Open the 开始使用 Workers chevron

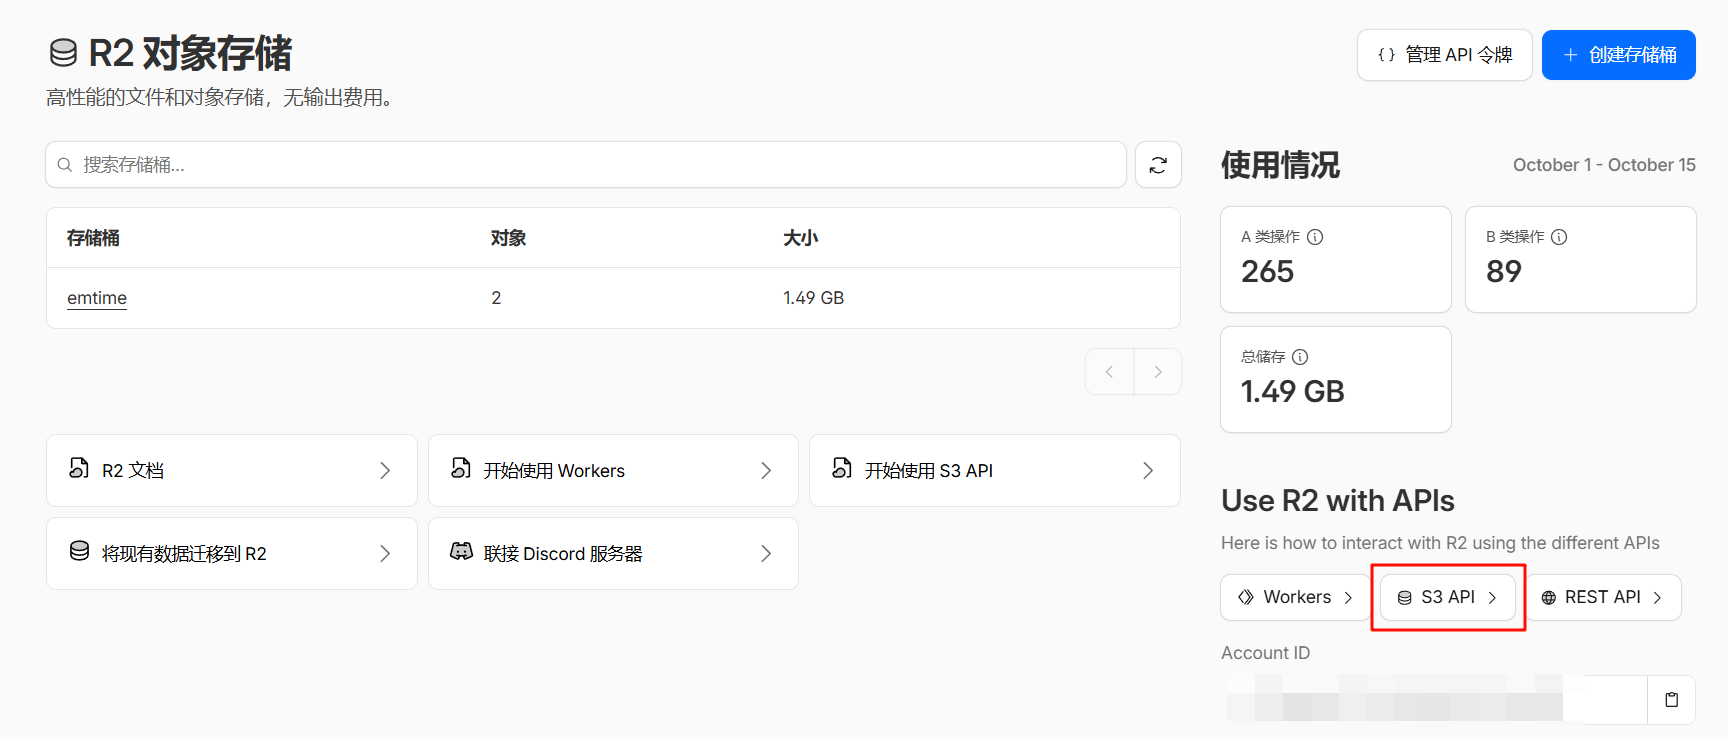766,471
